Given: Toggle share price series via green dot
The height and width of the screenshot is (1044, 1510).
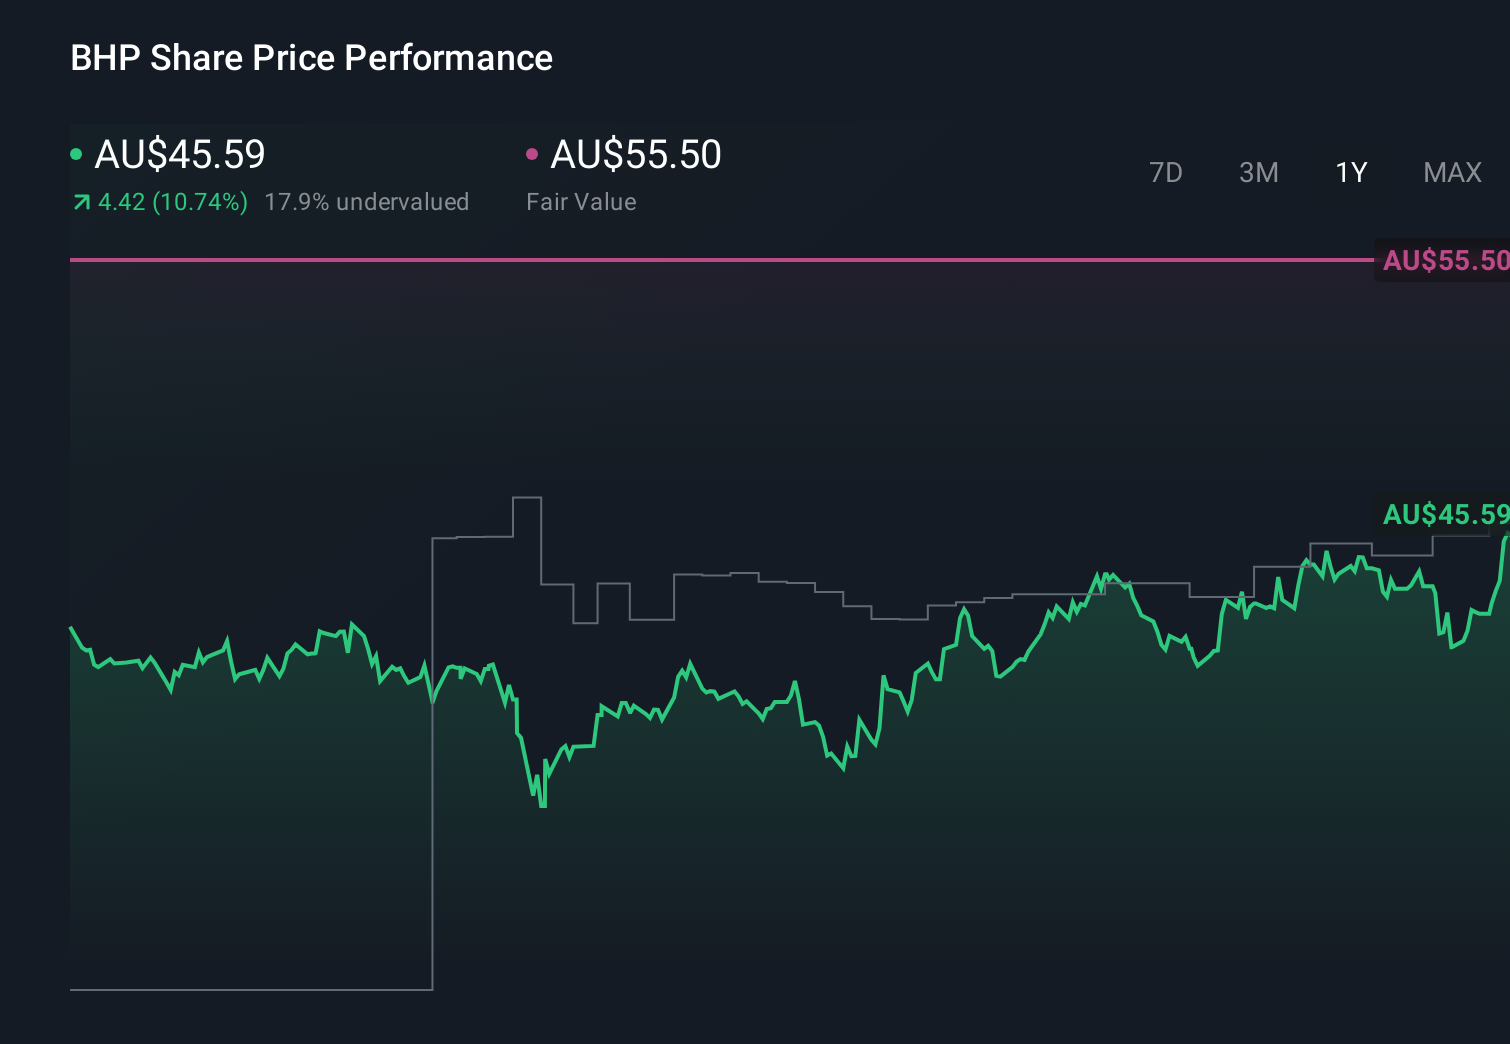Looking at the screenshot, I should click(x=78, y=153).
